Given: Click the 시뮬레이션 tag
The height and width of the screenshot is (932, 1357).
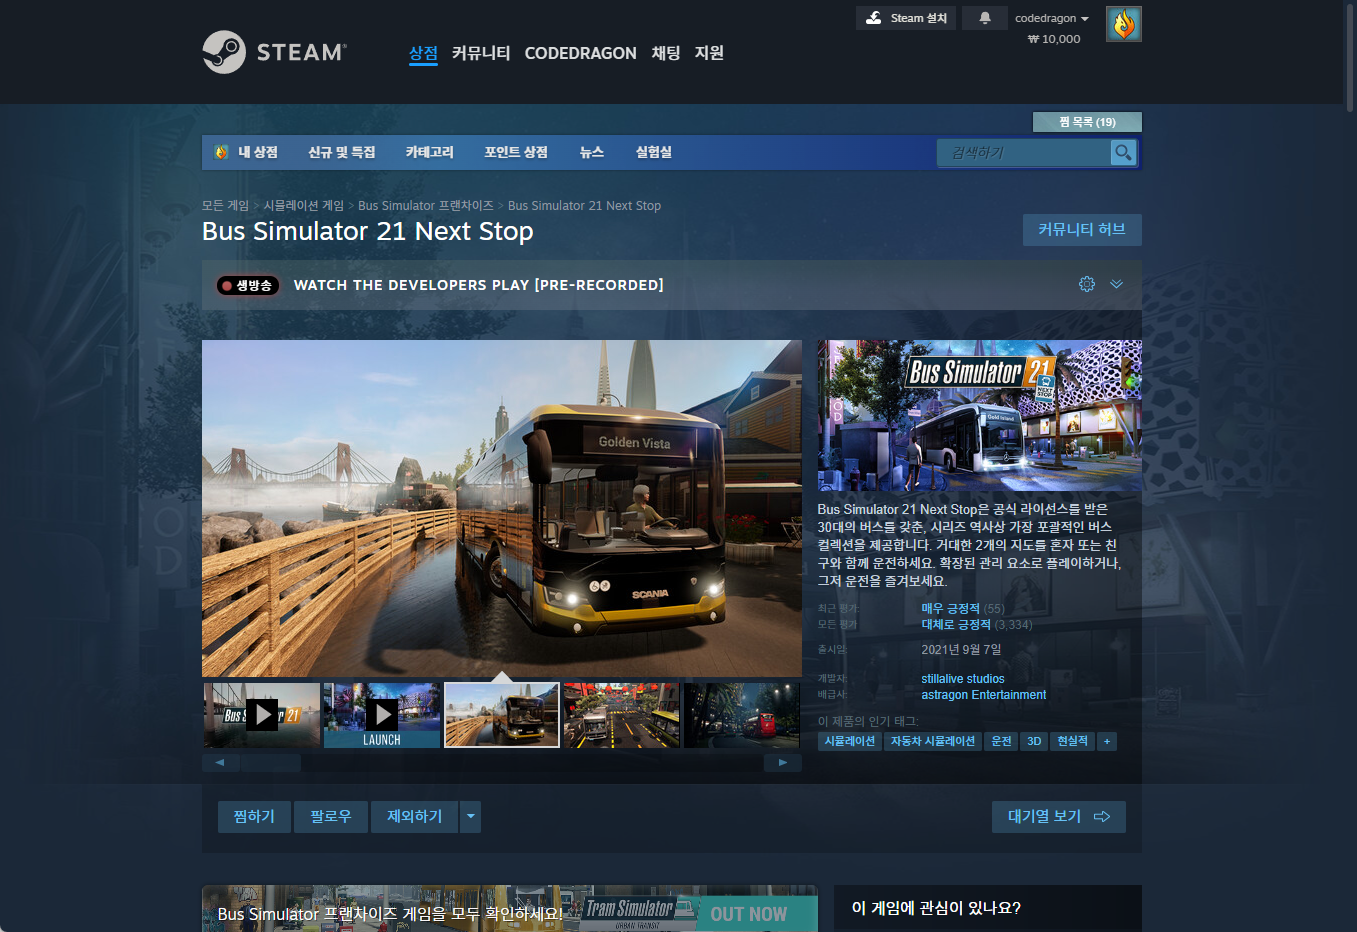Looking at the screenshot, I should (x=850, y=741).
